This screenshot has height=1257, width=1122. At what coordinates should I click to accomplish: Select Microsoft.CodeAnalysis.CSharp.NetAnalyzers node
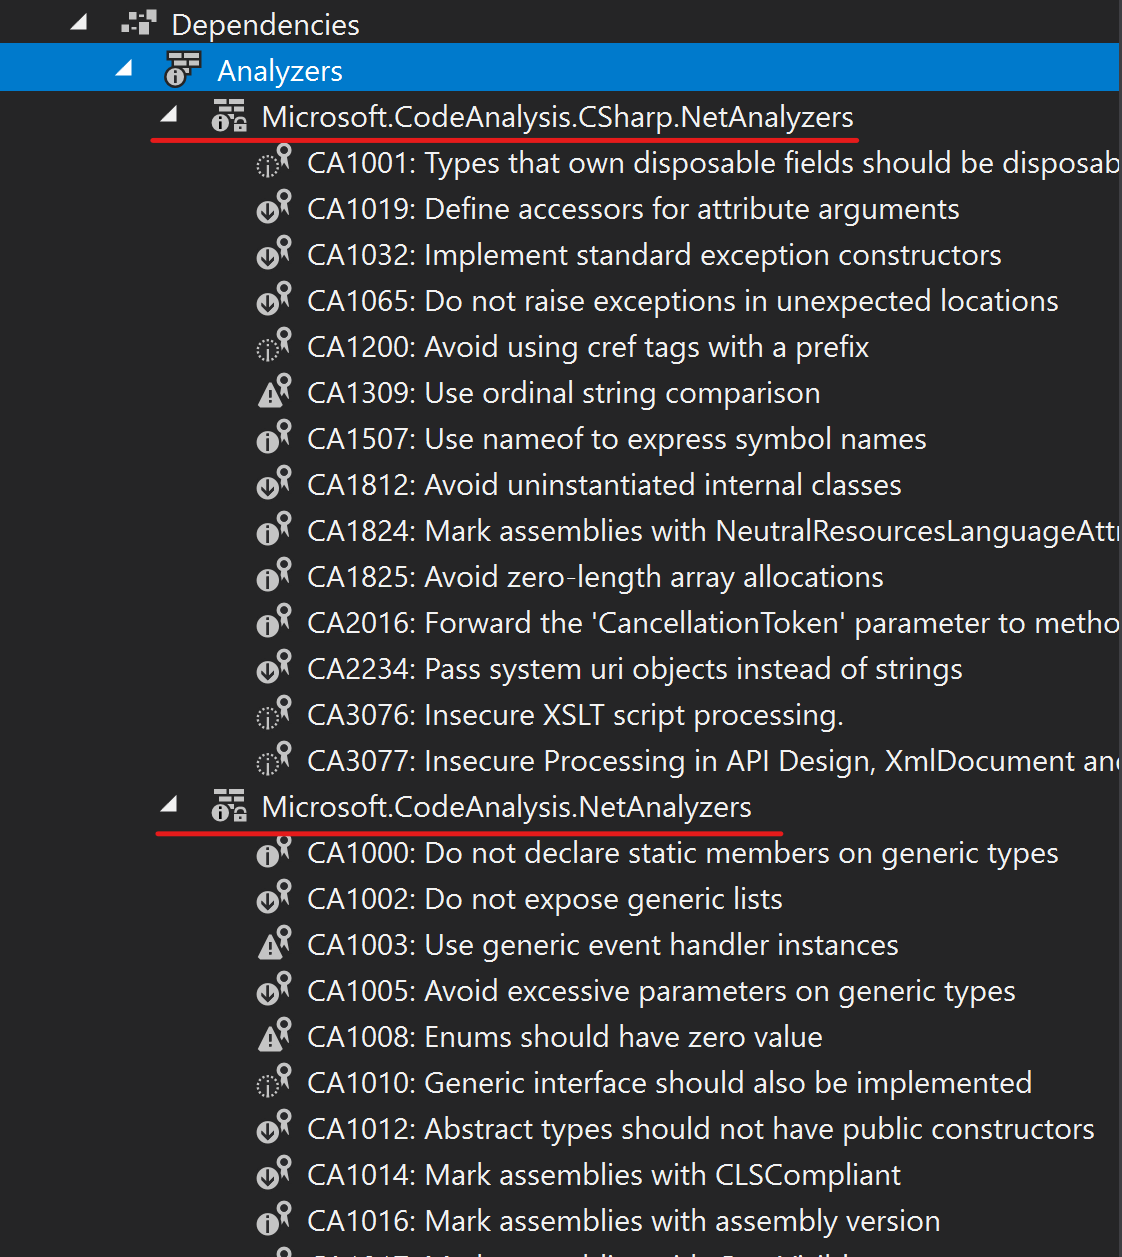point(557,117)
